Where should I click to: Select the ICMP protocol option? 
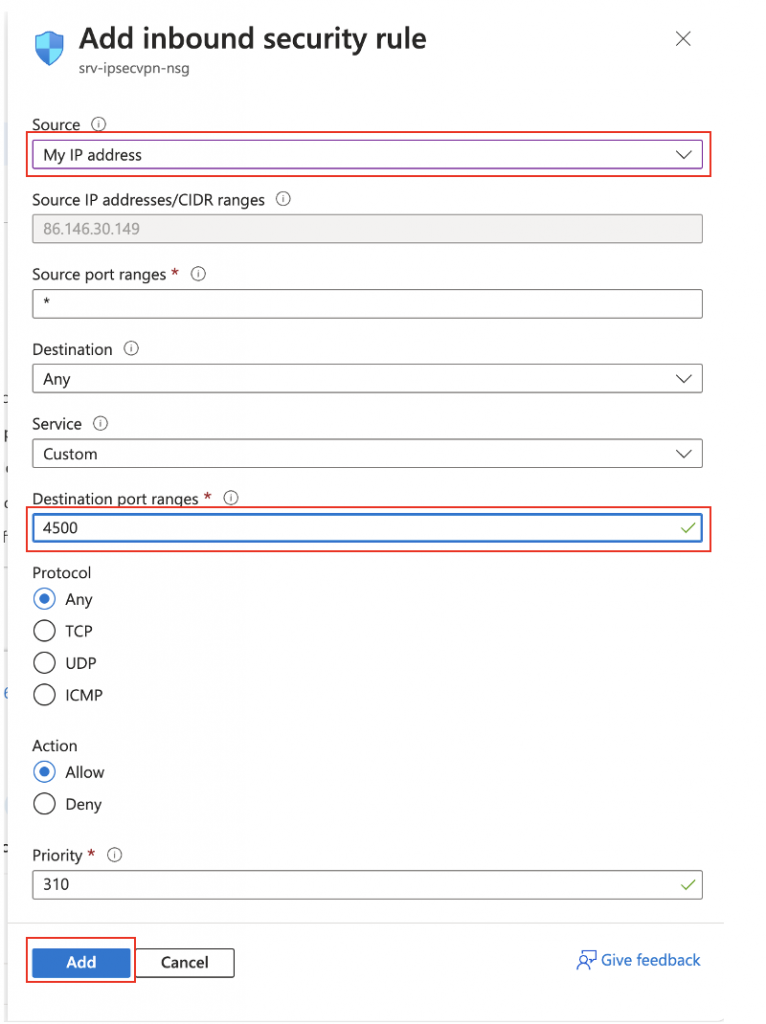(x=44, y=695)
